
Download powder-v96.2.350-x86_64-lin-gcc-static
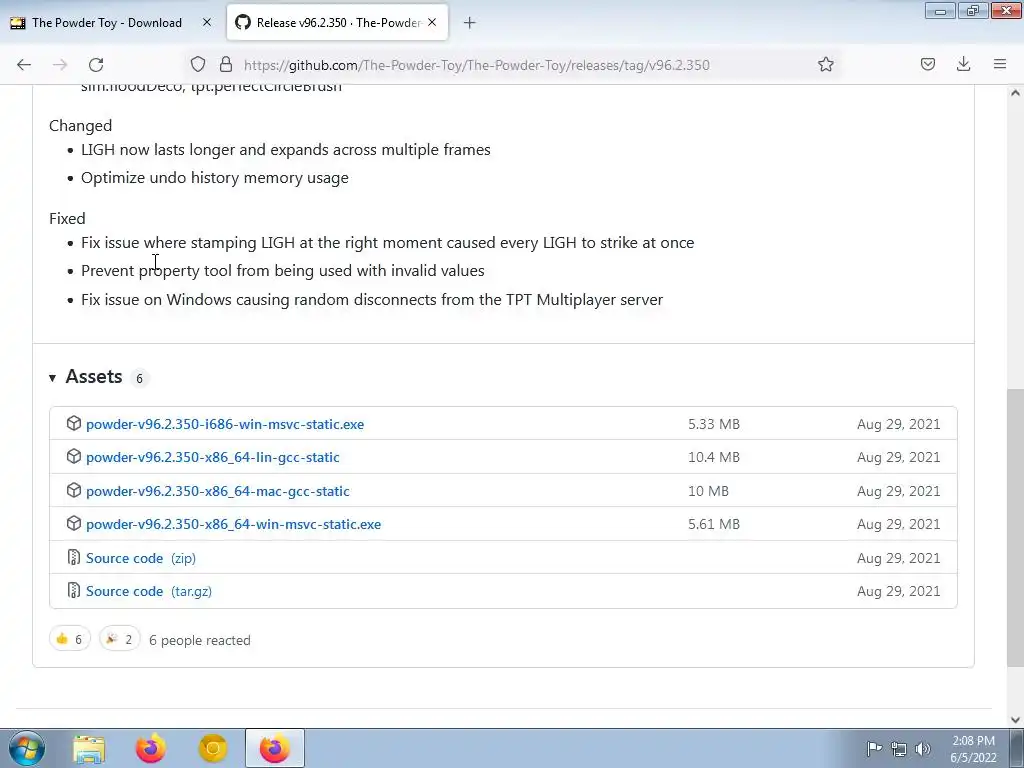(x=212, y=457)
